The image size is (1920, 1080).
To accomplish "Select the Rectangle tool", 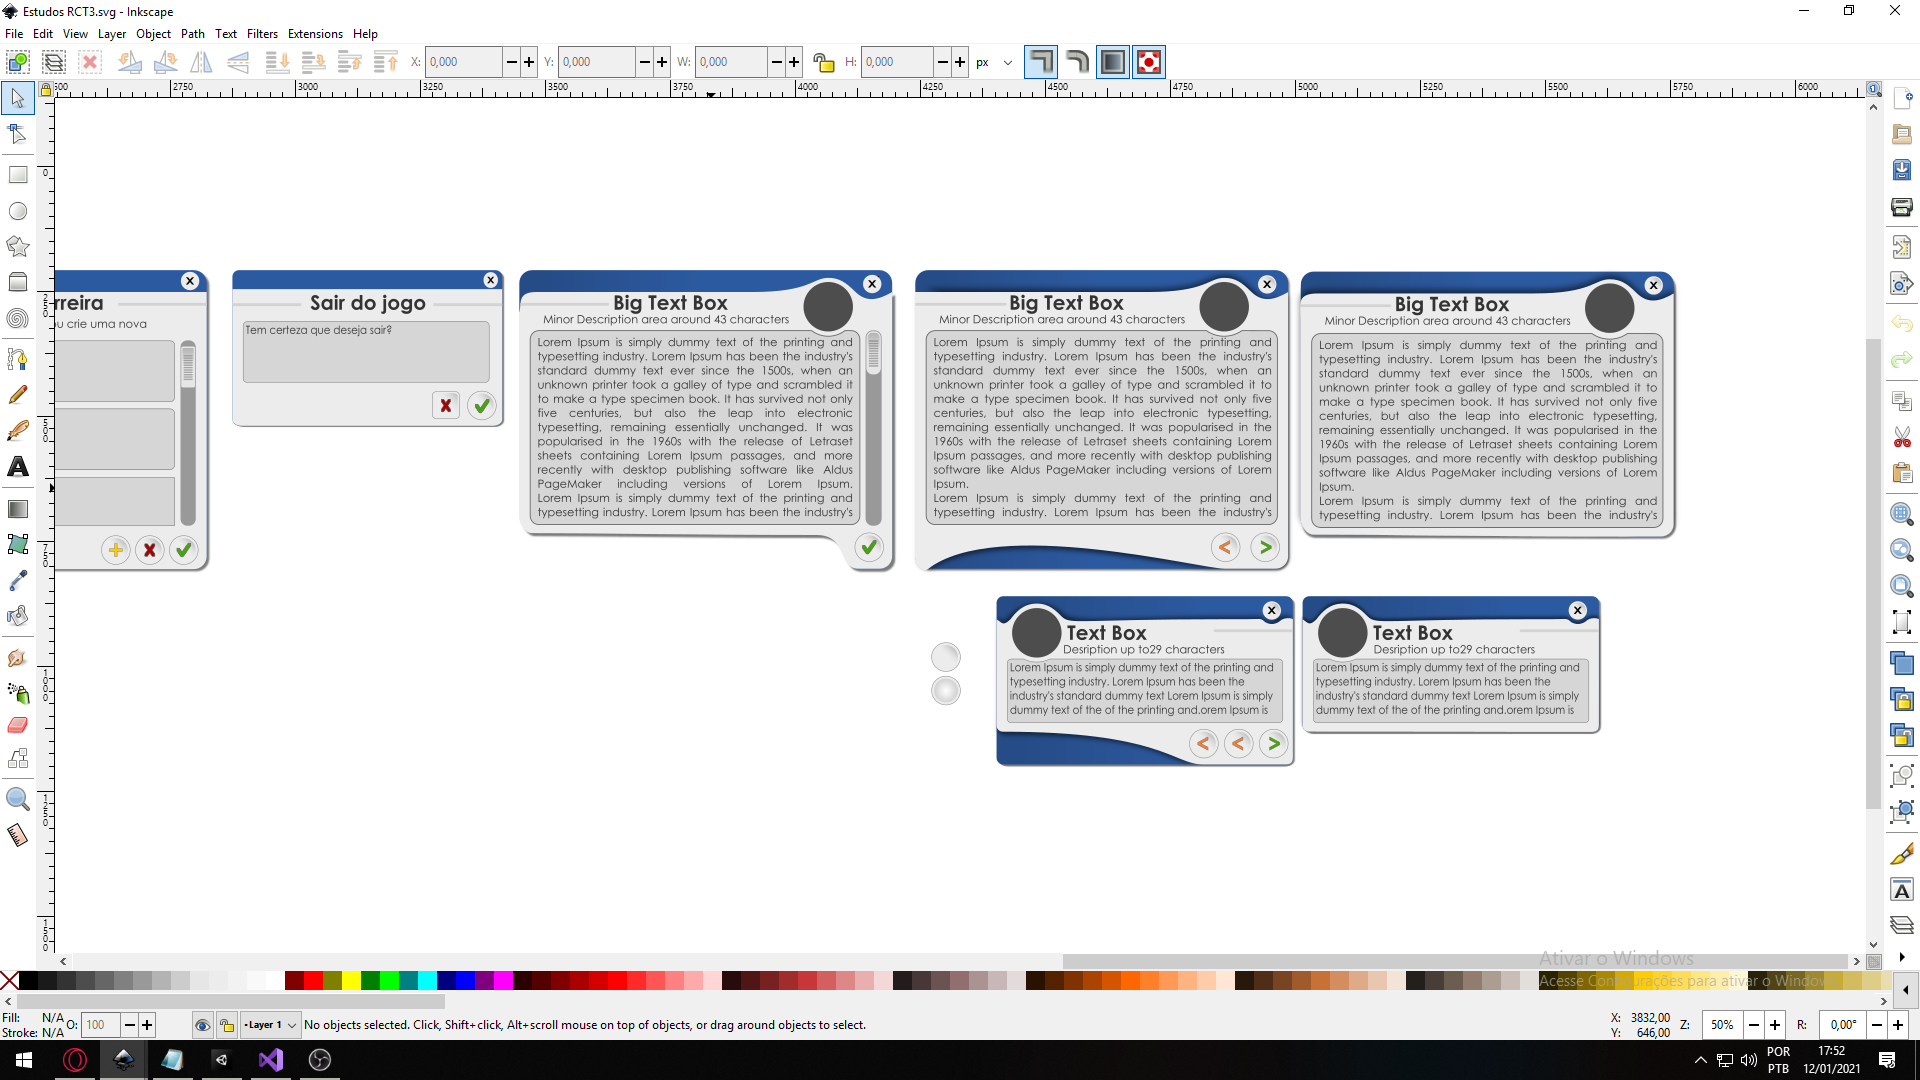I will (17, 175).
